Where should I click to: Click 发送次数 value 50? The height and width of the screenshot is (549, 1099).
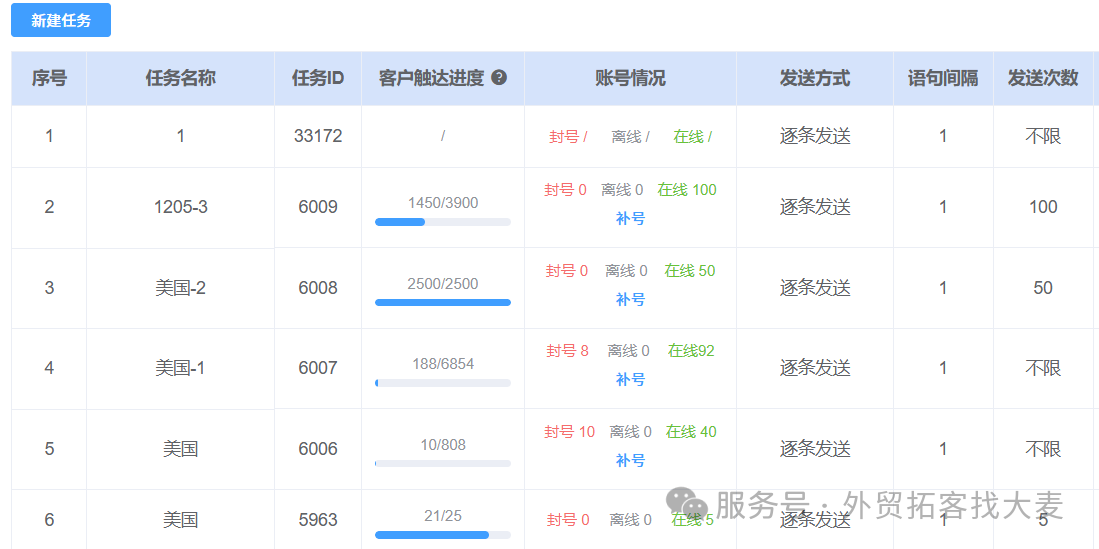(1043, 287)
